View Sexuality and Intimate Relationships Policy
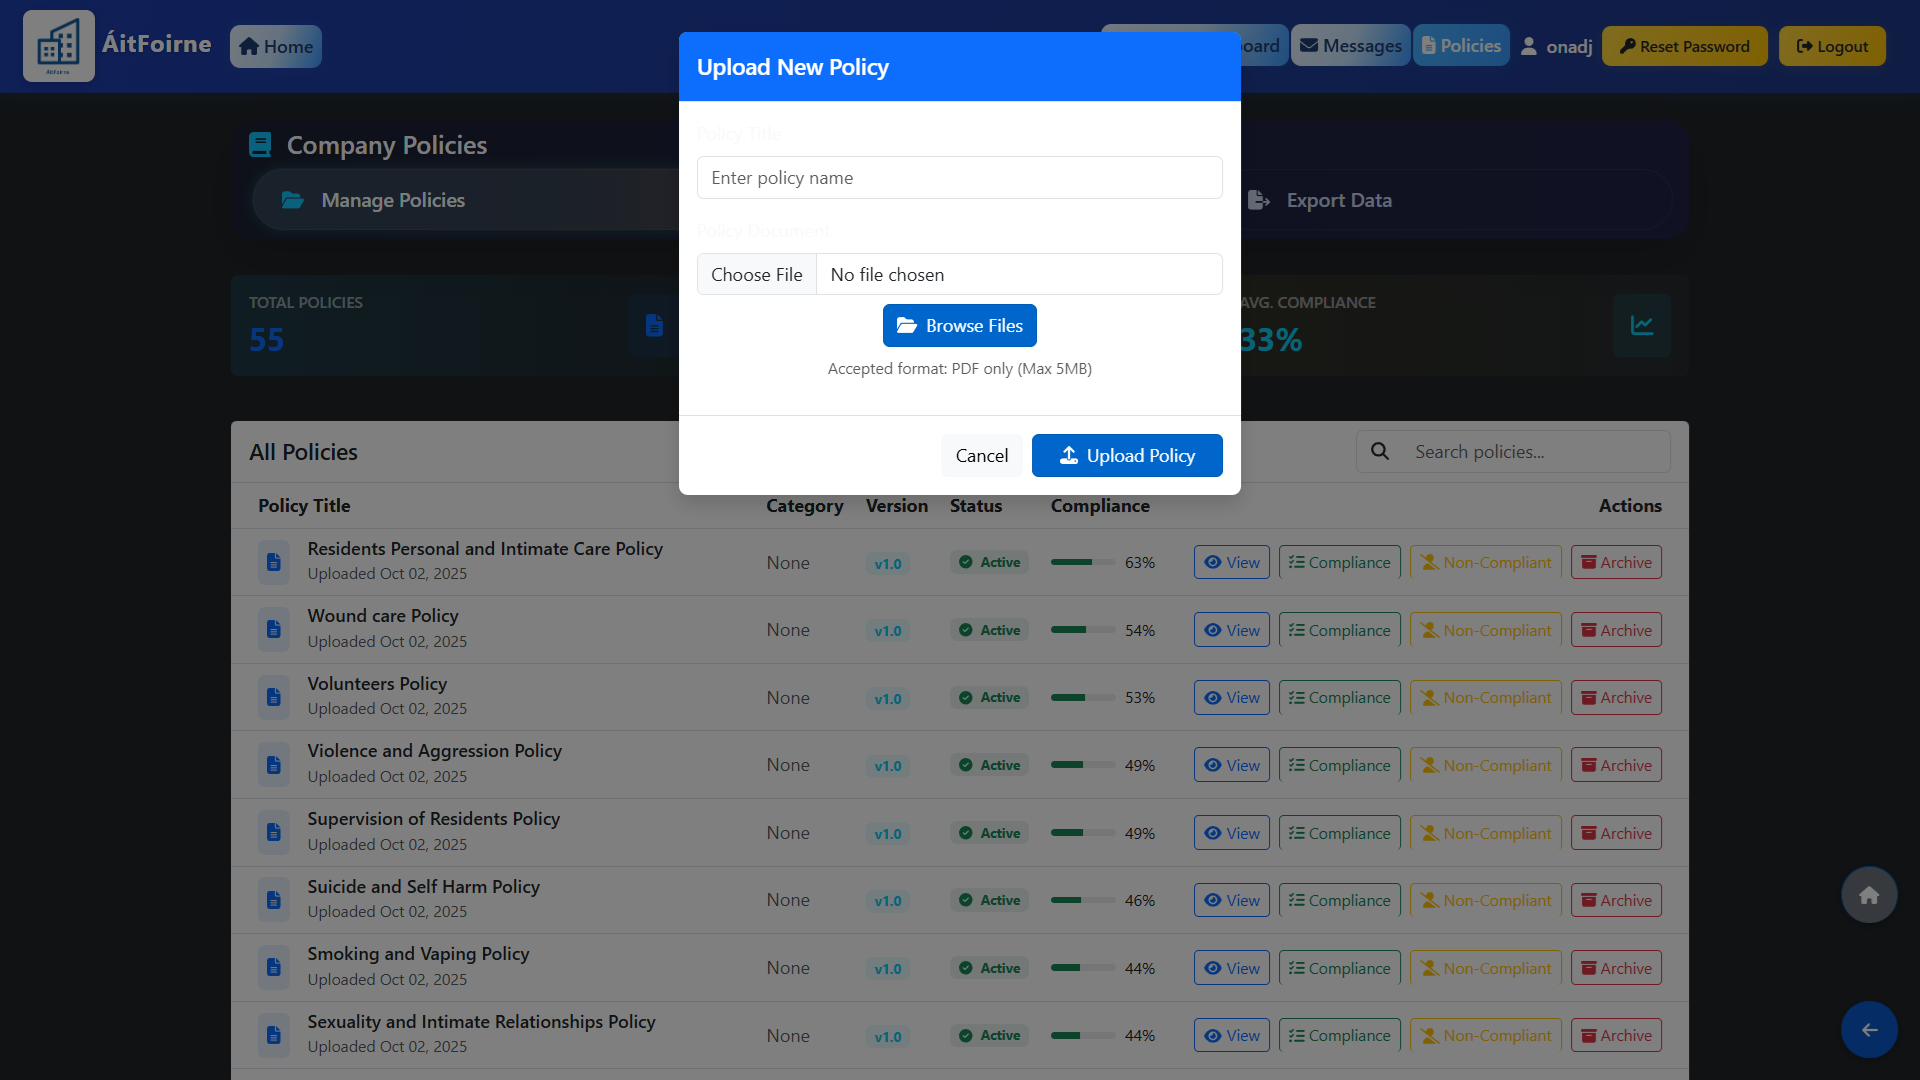 pos(1231,1035)
